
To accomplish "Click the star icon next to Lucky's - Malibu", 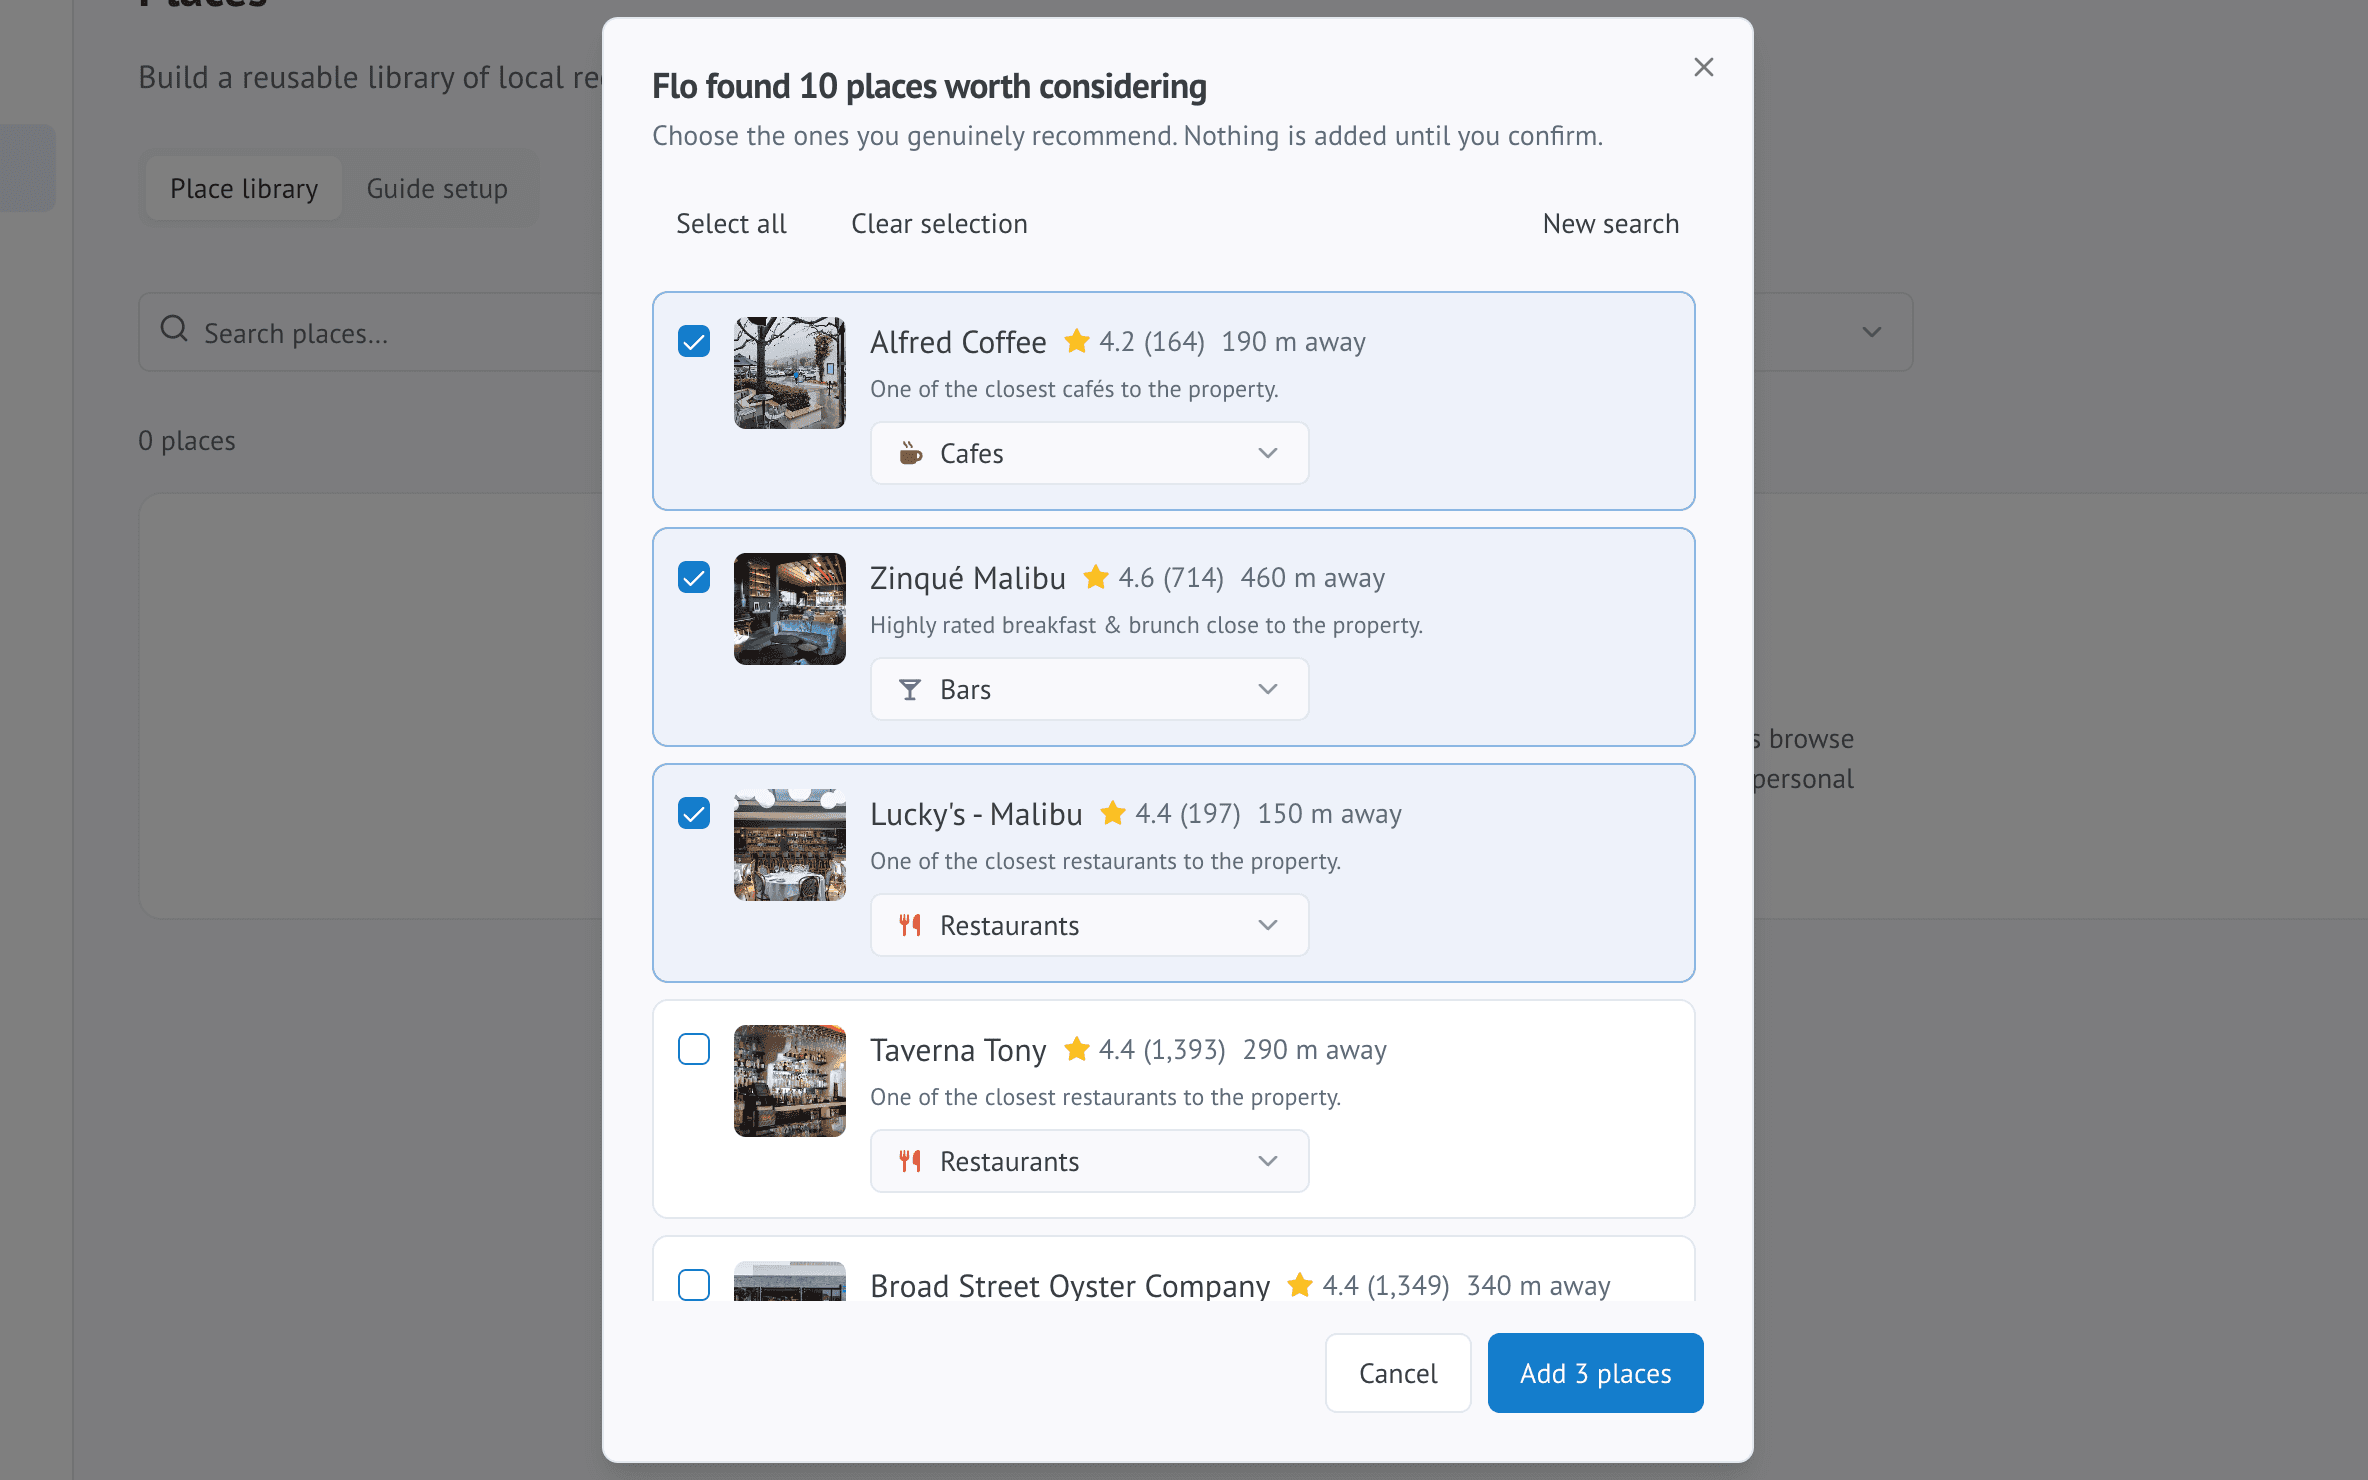I will tap(1113, 813).
